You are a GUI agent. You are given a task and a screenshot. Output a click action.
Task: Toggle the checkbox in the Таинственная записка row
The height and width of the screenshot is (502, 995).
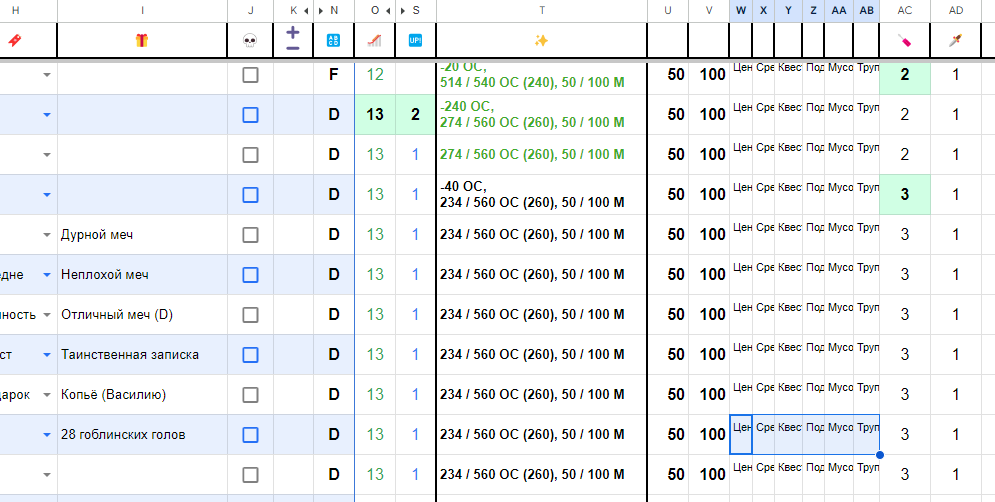coord(250,355)
